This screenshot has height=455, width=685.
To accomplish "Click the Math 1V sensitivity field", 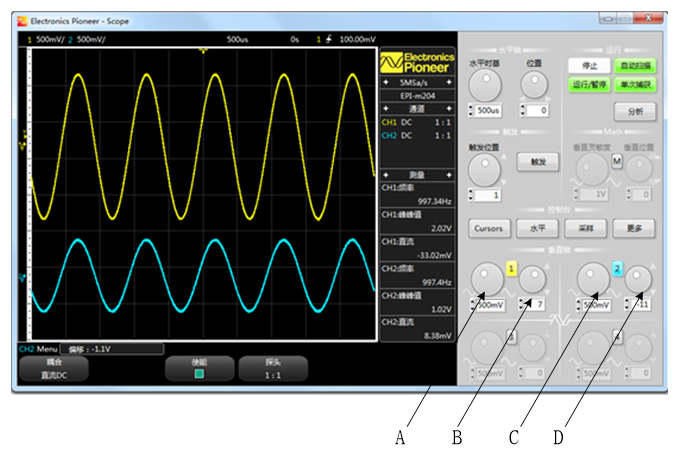I will [594, 194].
